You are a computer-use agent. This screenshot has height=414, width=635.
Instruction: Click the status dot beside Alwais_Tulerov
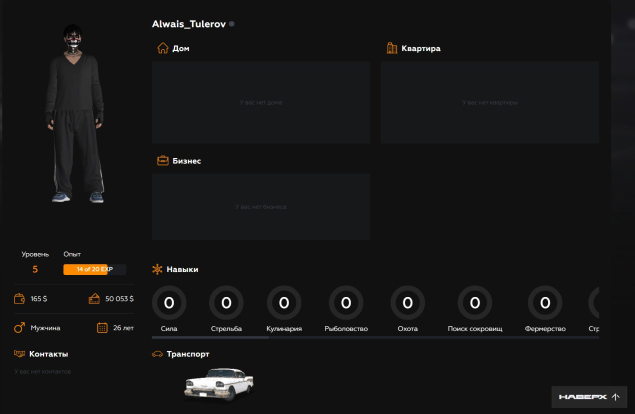point(232,23)
